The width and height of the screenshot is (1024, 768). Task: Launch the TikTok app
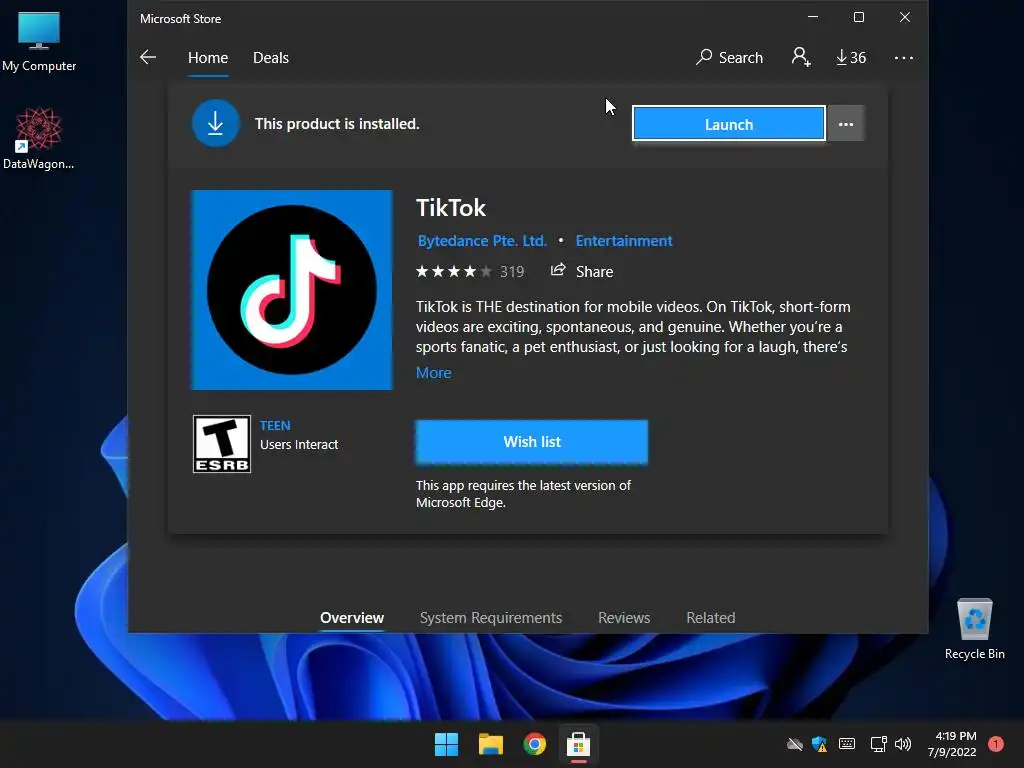tap(729, 123)
